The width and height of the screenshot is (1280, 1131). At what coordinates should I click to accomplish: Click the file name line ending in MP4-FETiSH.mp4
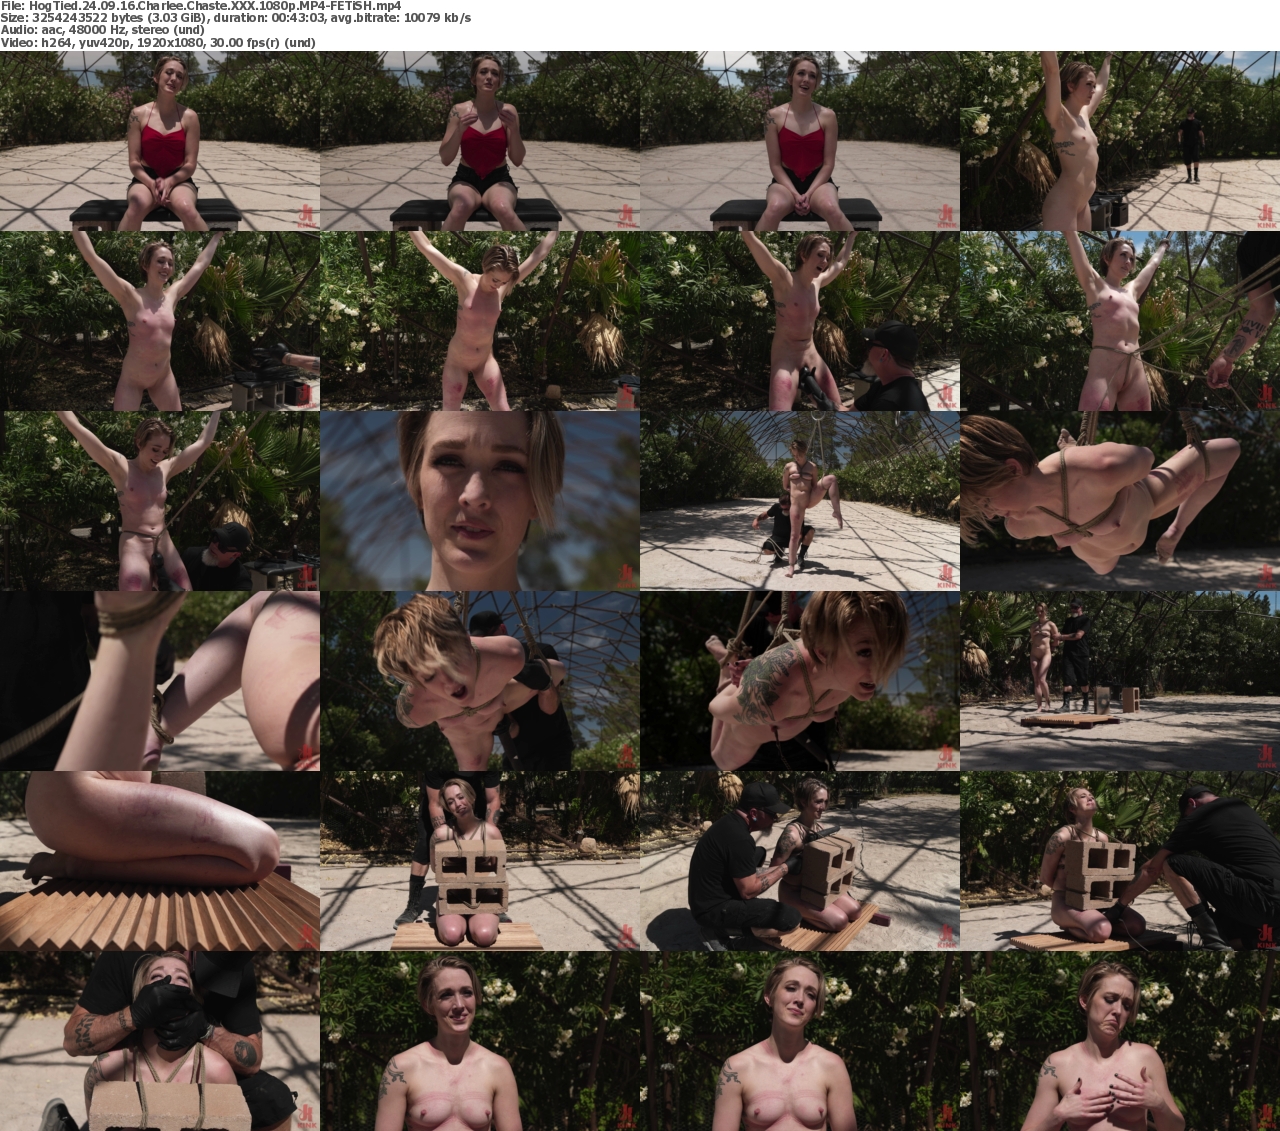pos(201,6)
